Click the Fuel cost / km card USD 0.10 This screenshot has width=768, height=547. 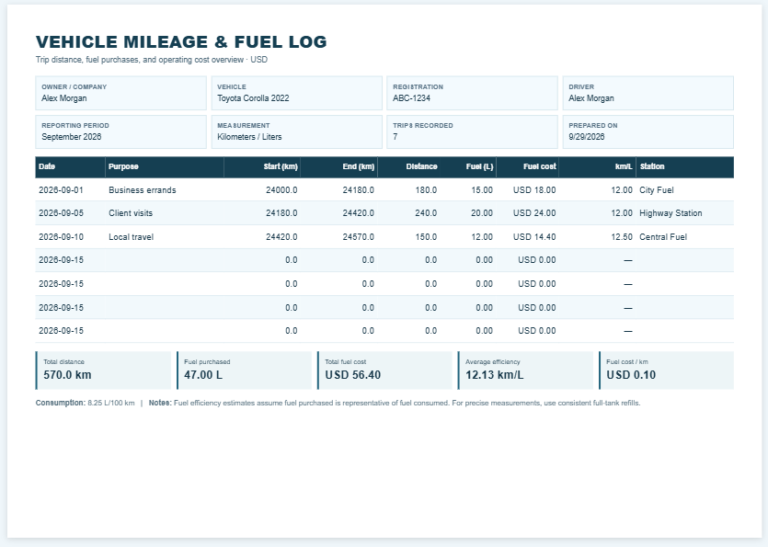tap(666, 370)
